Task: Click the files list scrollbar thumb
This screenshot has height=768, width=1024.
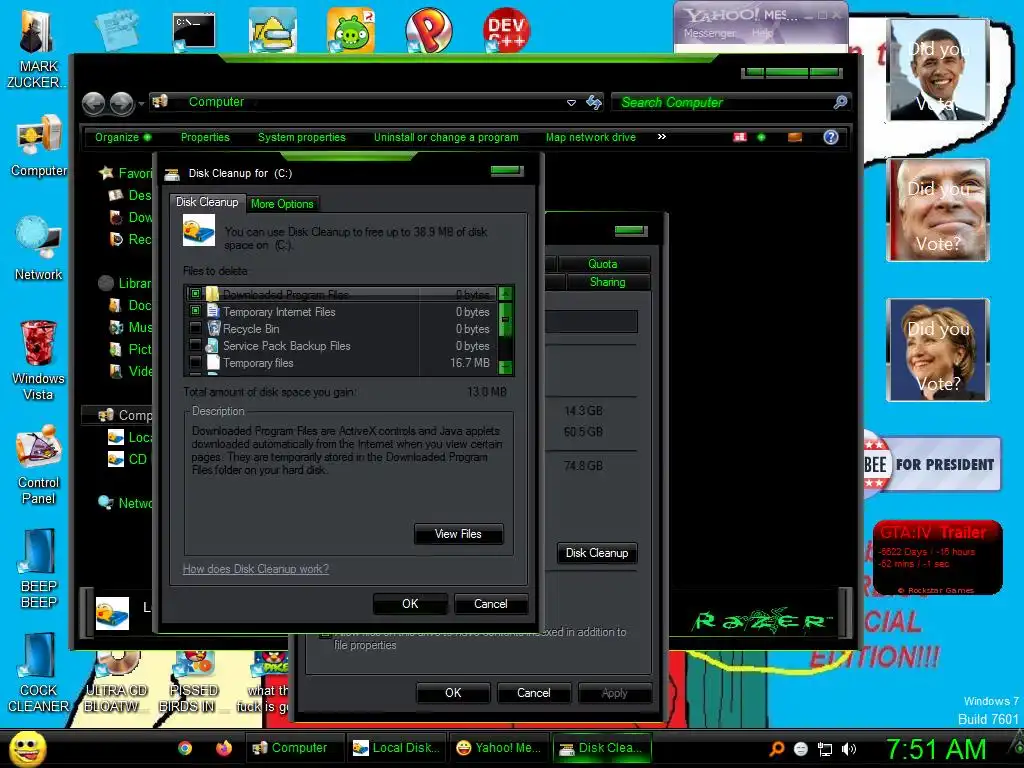Action: pyautogui.click(x=505, y=321)
